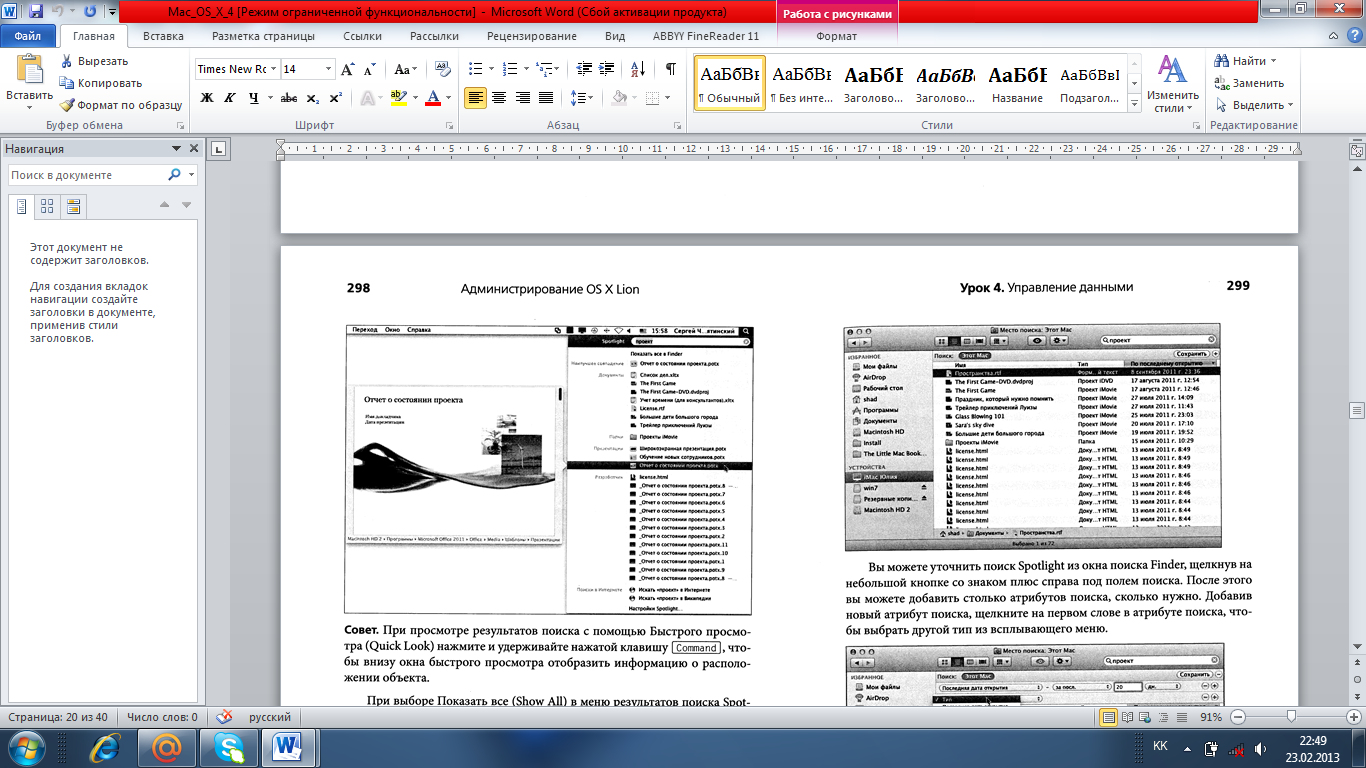Toggle paragraph marks display (¶)
This screenshot has width=1366, height=768.
tap(670, 69)
